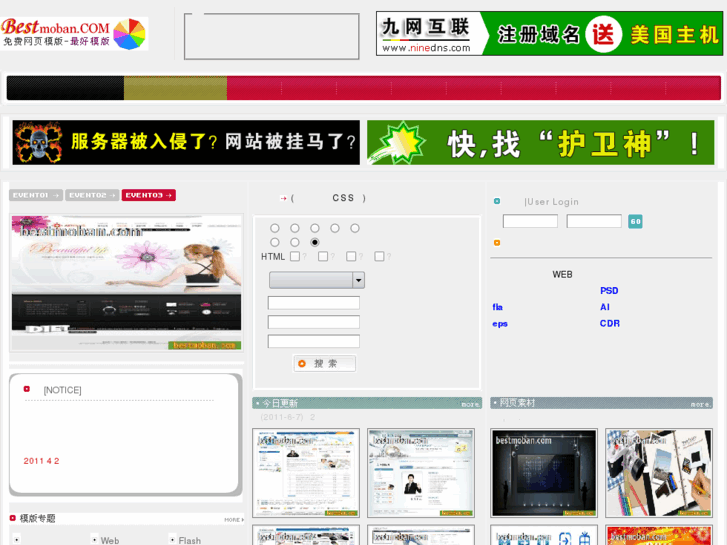Switch to the EVENT02 tab
This screenshot has height=545, width=727.
coord(92,195)
